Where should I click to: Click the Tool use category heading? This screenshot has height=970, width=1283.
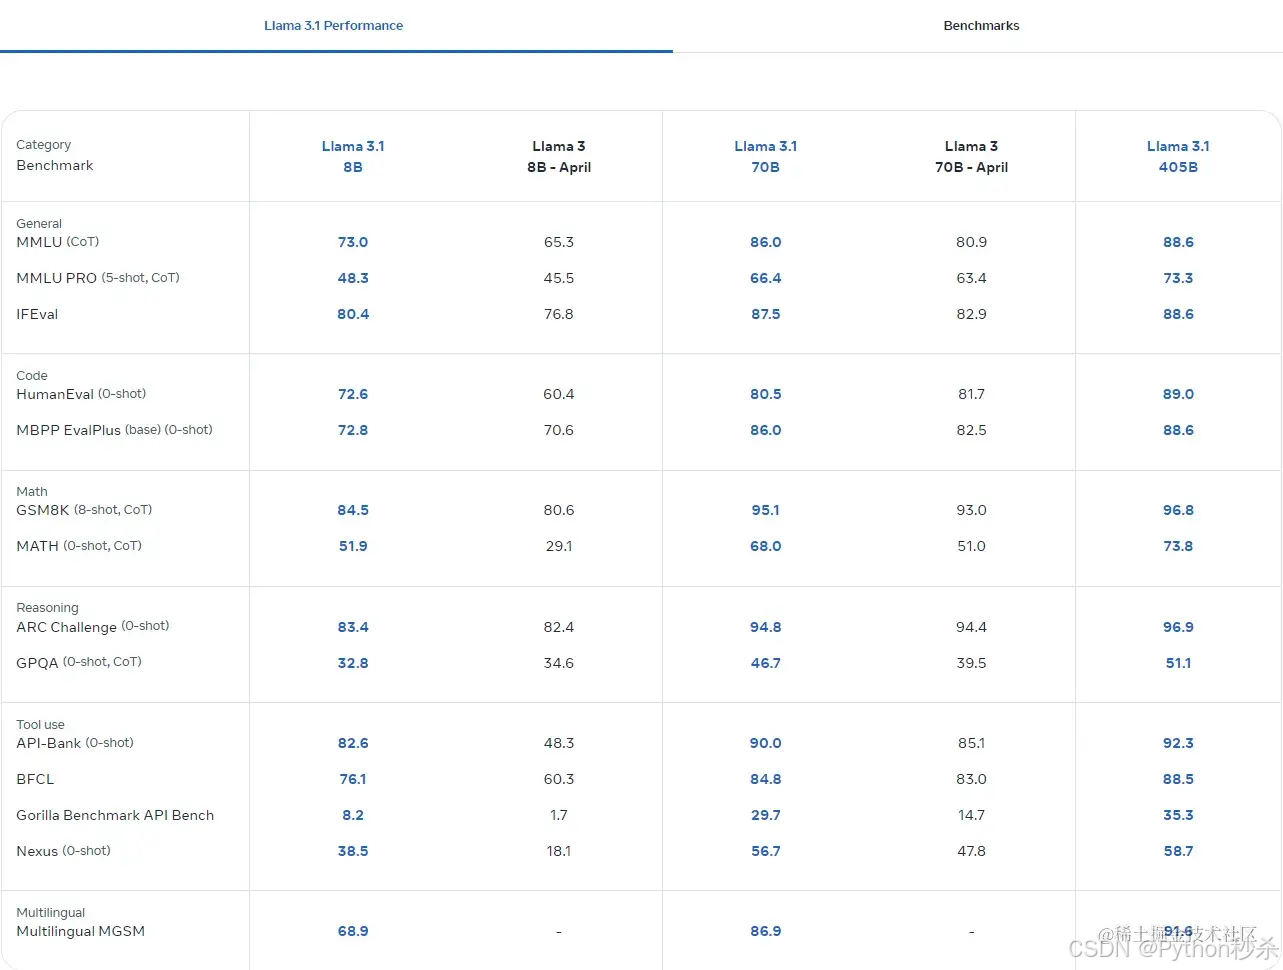(x=40, y=725)
